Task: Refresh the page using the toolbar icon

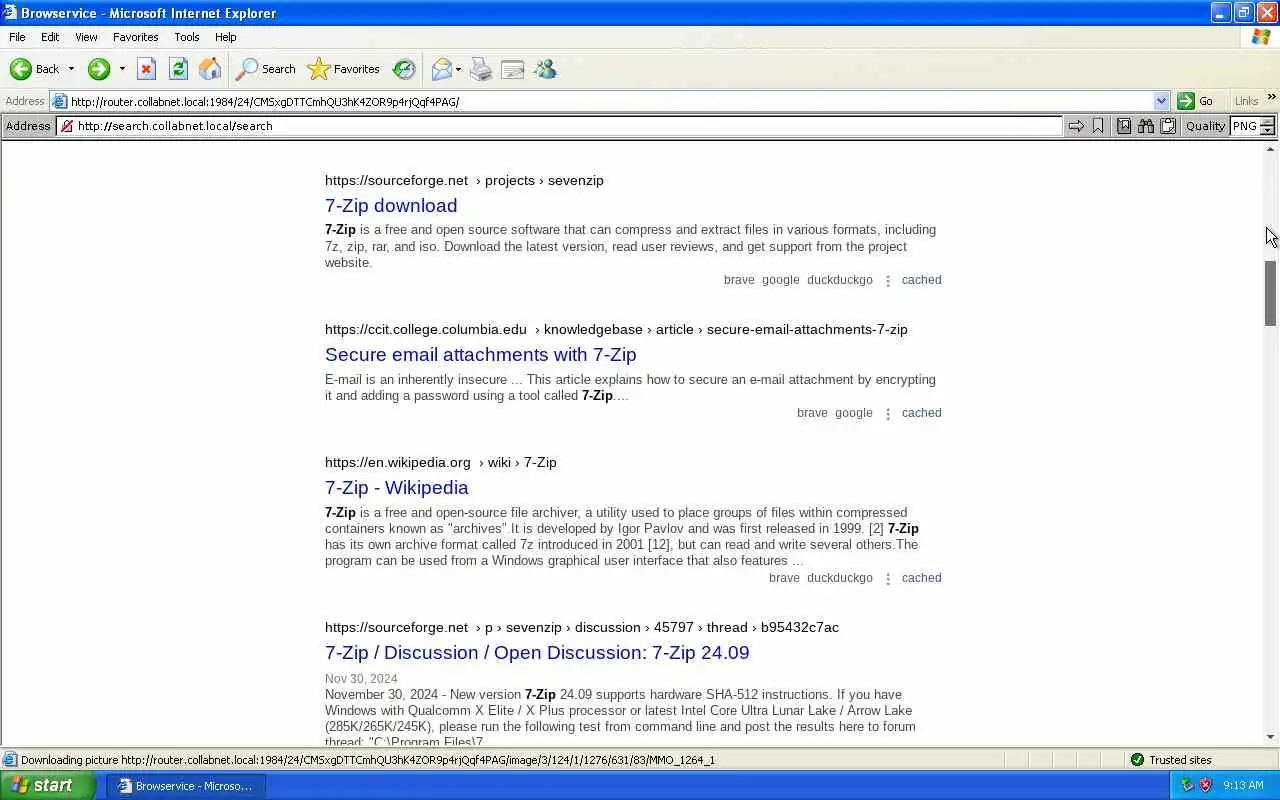Action: pos(178,69)
